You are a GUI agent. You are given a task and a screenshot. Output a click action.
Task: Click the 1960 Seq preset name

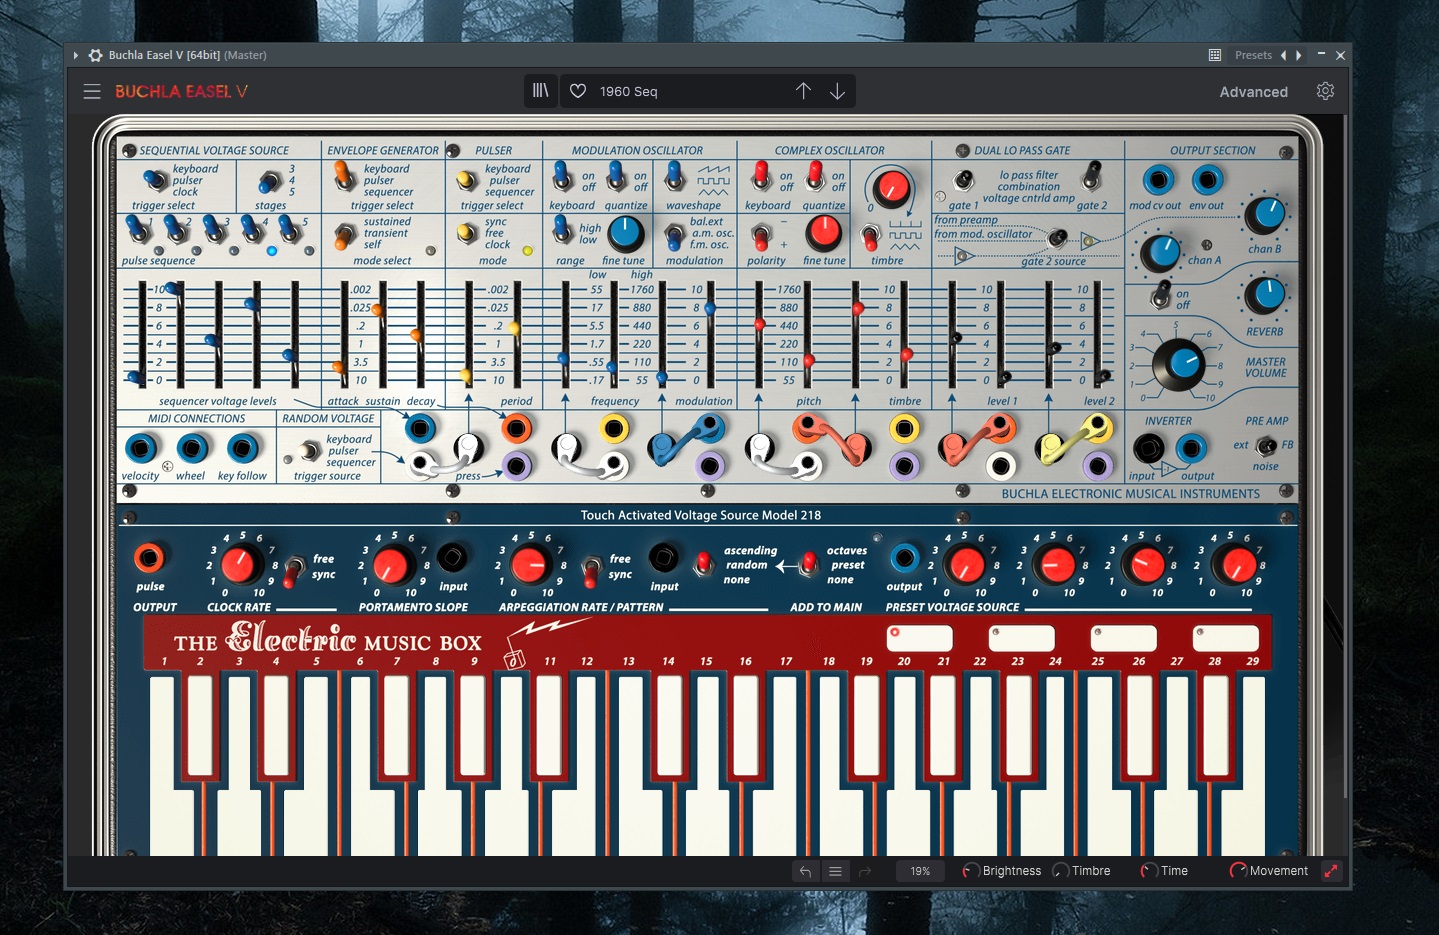[629, 92]
